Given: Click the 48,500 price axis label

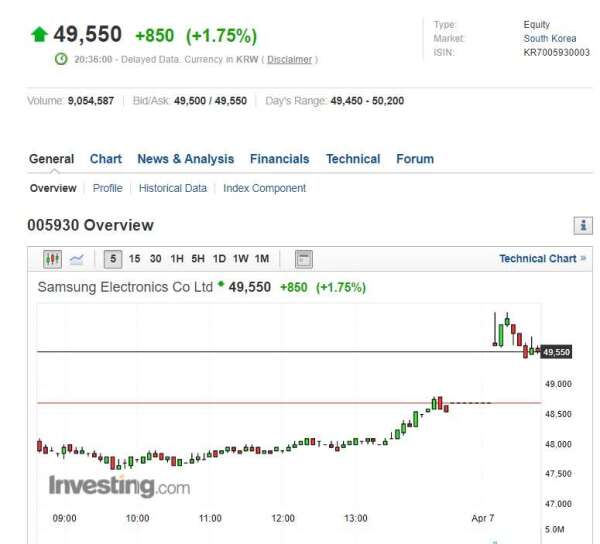Looking at the screenshot, I should point(558,414).
